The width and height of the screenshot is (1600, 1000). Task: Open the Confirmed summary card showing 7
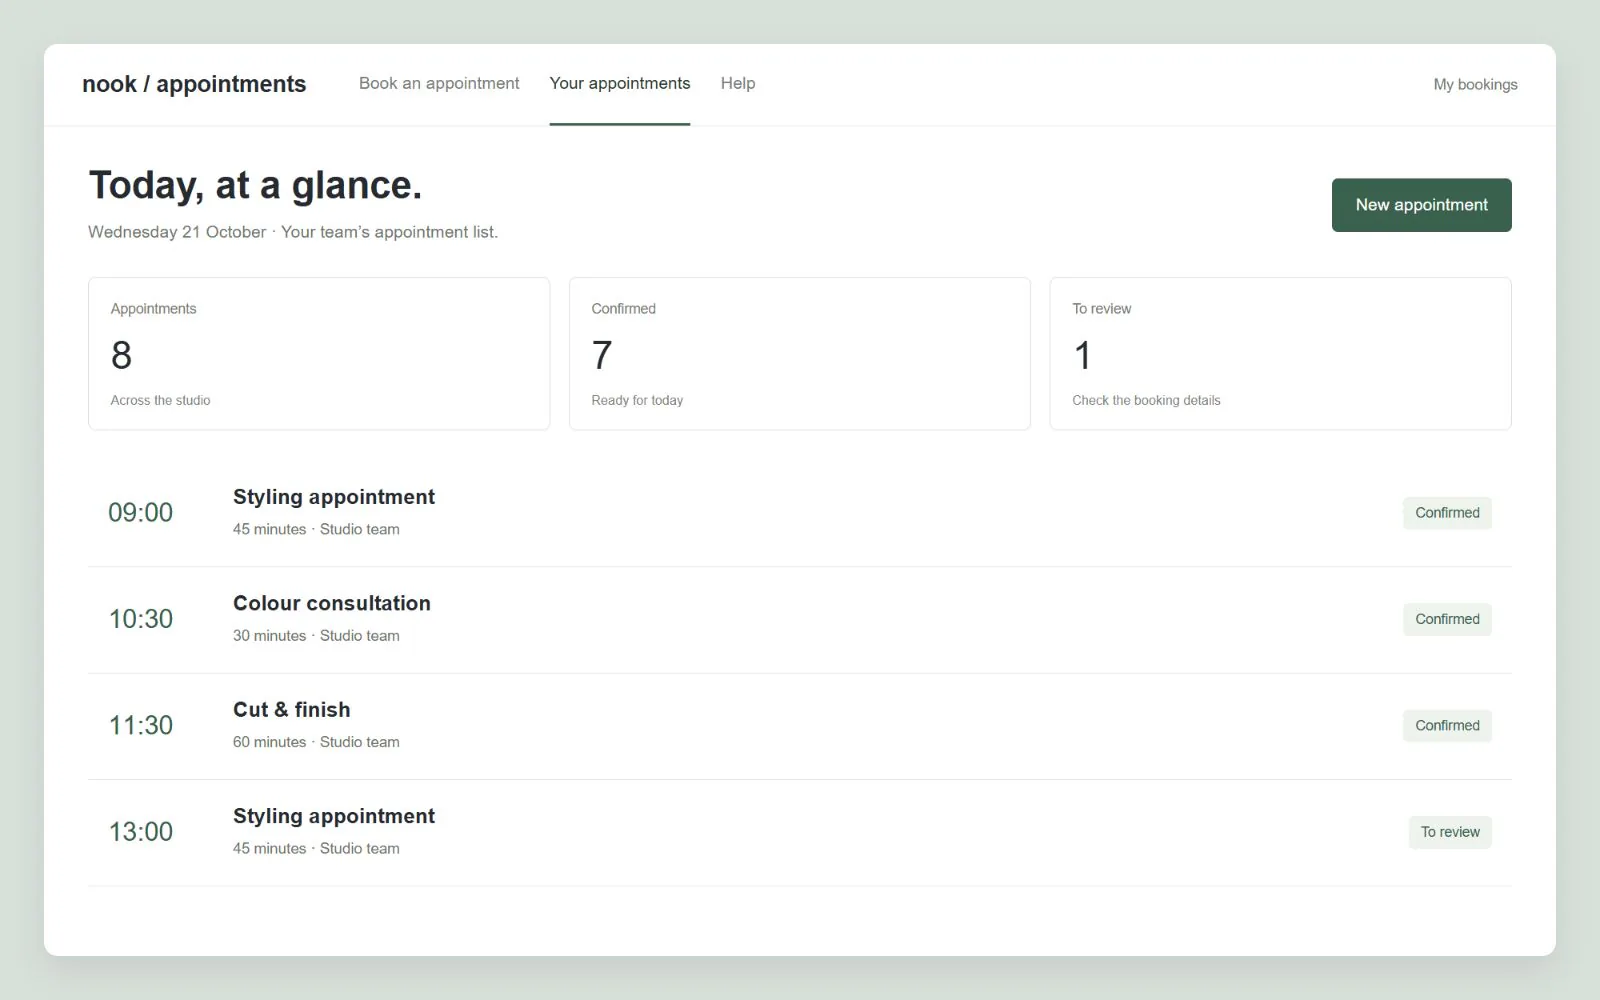[800, 354]
